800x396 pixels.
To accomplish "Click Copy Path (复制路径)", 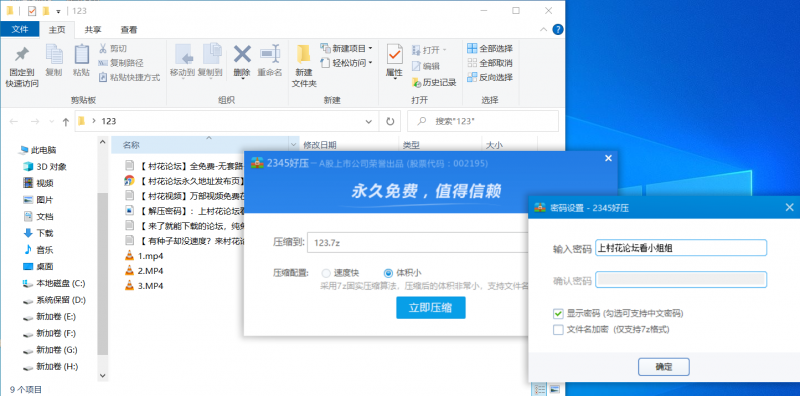I will click(x=120, y=63).
